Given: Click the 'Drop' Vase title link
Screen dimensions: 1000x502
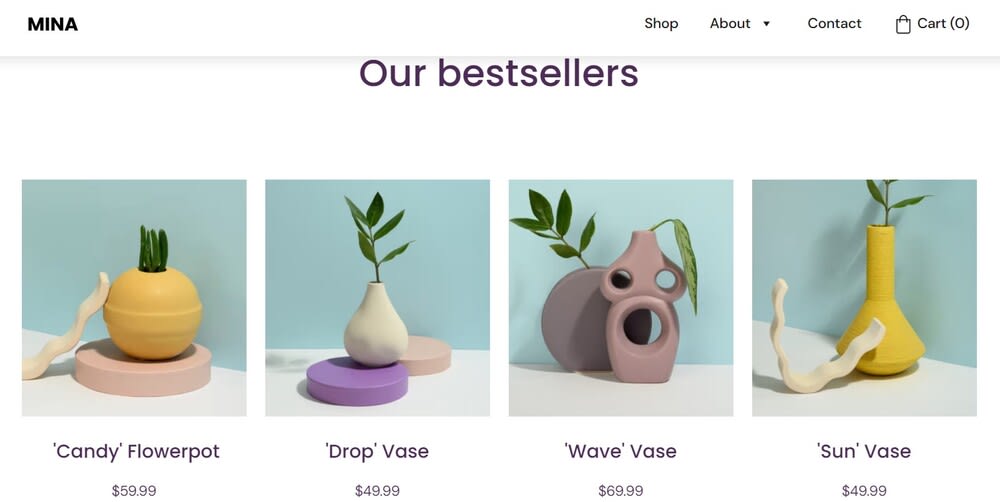Looking at the screenshot, I should click(x=377, y=451).
